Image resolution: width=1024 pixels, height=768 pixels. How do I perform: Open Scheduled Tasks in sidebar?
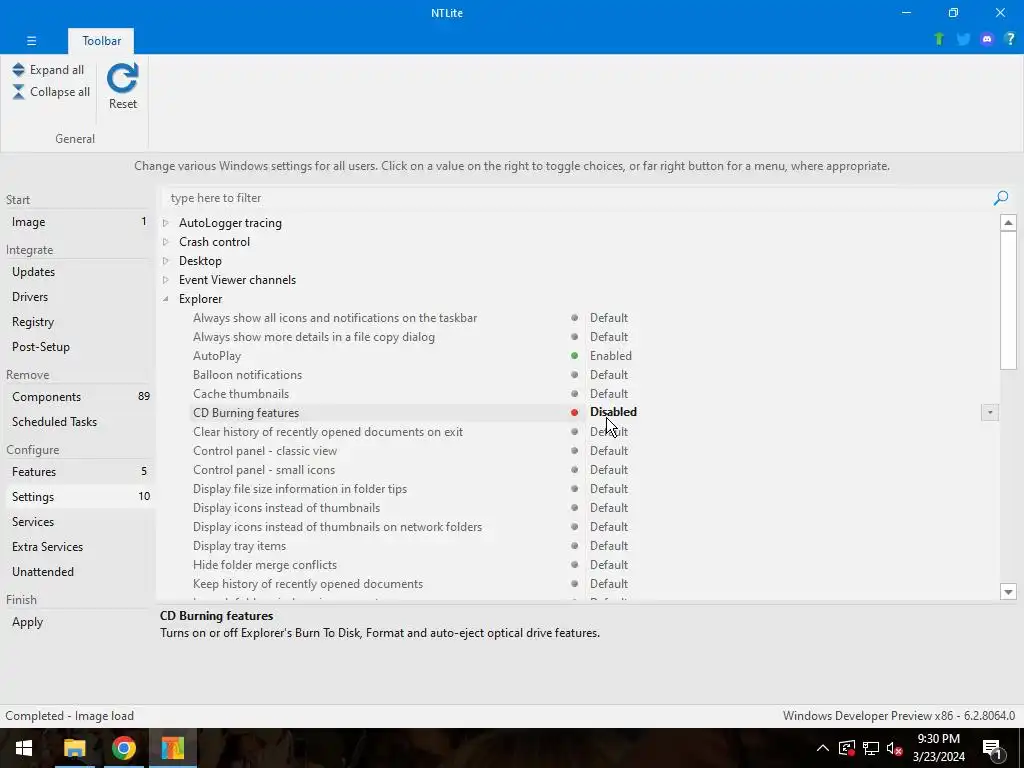pos(78,422)
